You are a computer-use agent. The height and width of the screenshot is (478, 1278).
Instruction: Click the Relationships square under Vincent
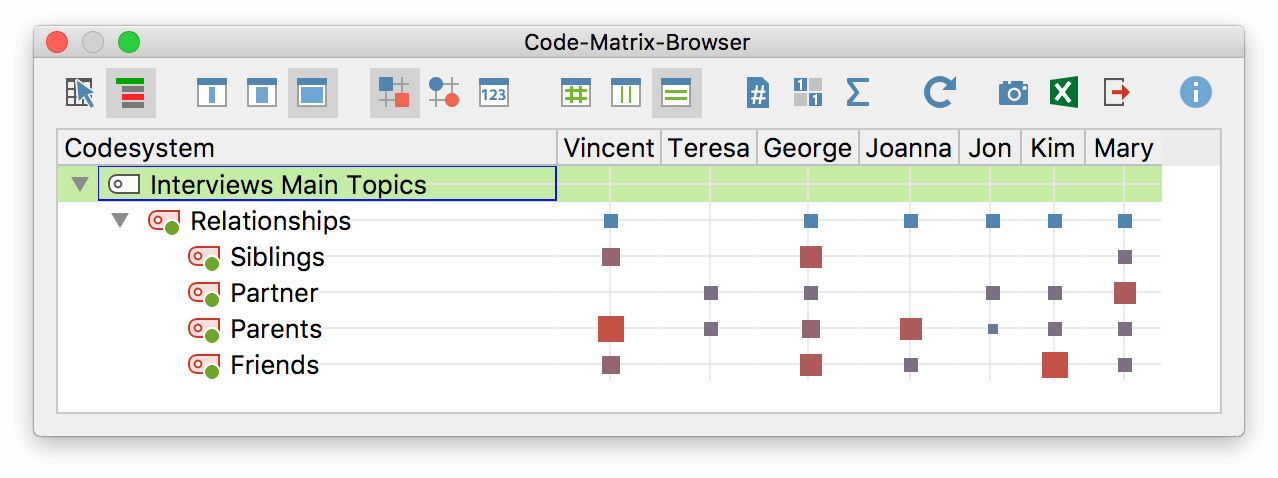611,221
